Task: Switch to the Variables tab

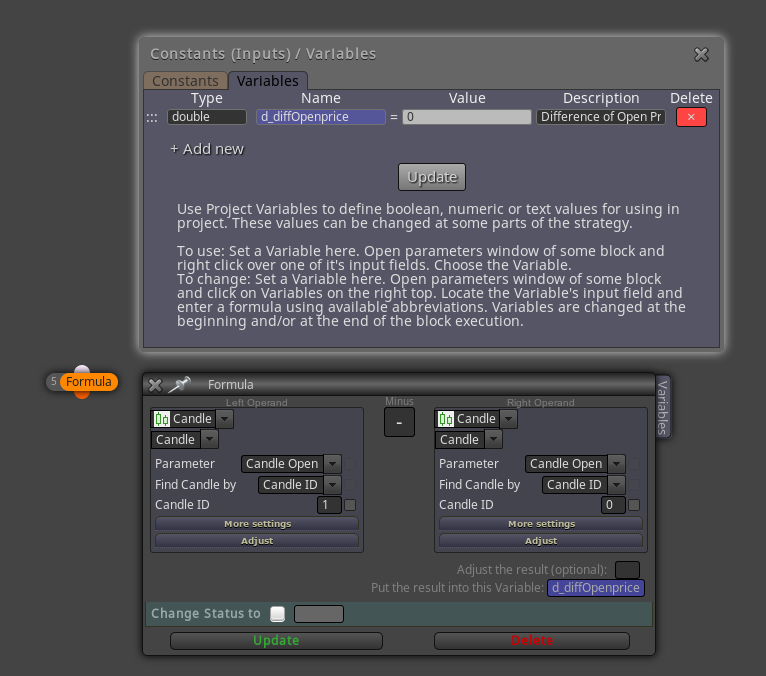Action: pos(268,81)
